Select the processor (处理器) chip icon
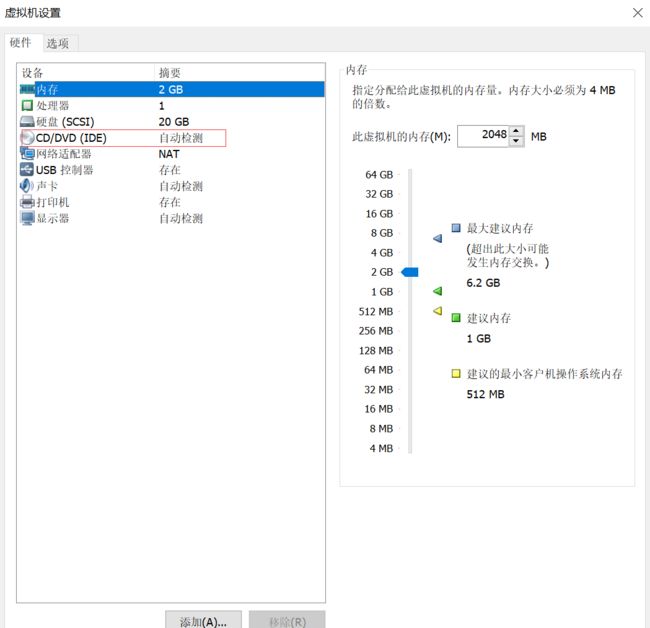The height and width of the screenshot is (628, 650). (x=27, y=106)
